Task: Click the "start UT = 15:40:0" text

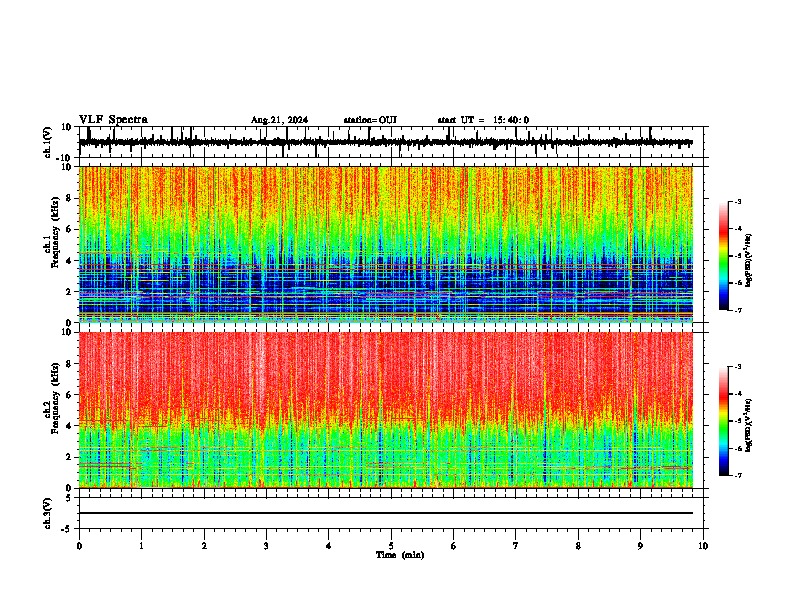Action: [483, 120]
